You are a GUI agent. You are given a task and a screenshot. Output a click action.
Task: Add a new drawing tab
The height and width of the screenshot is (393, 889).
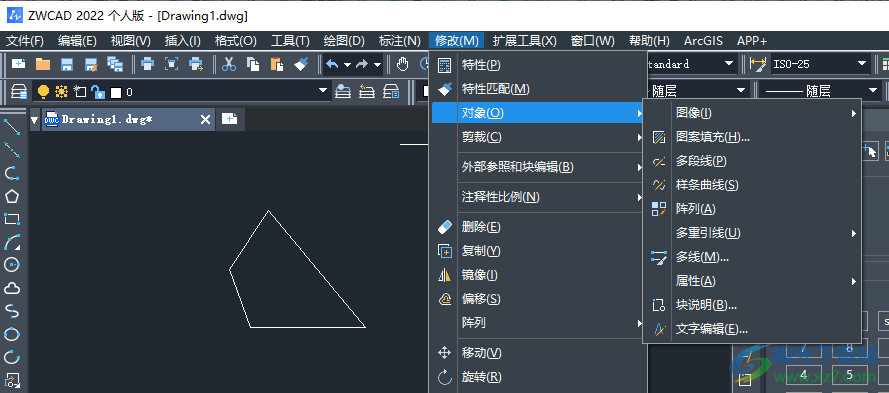tap(230, 119)
